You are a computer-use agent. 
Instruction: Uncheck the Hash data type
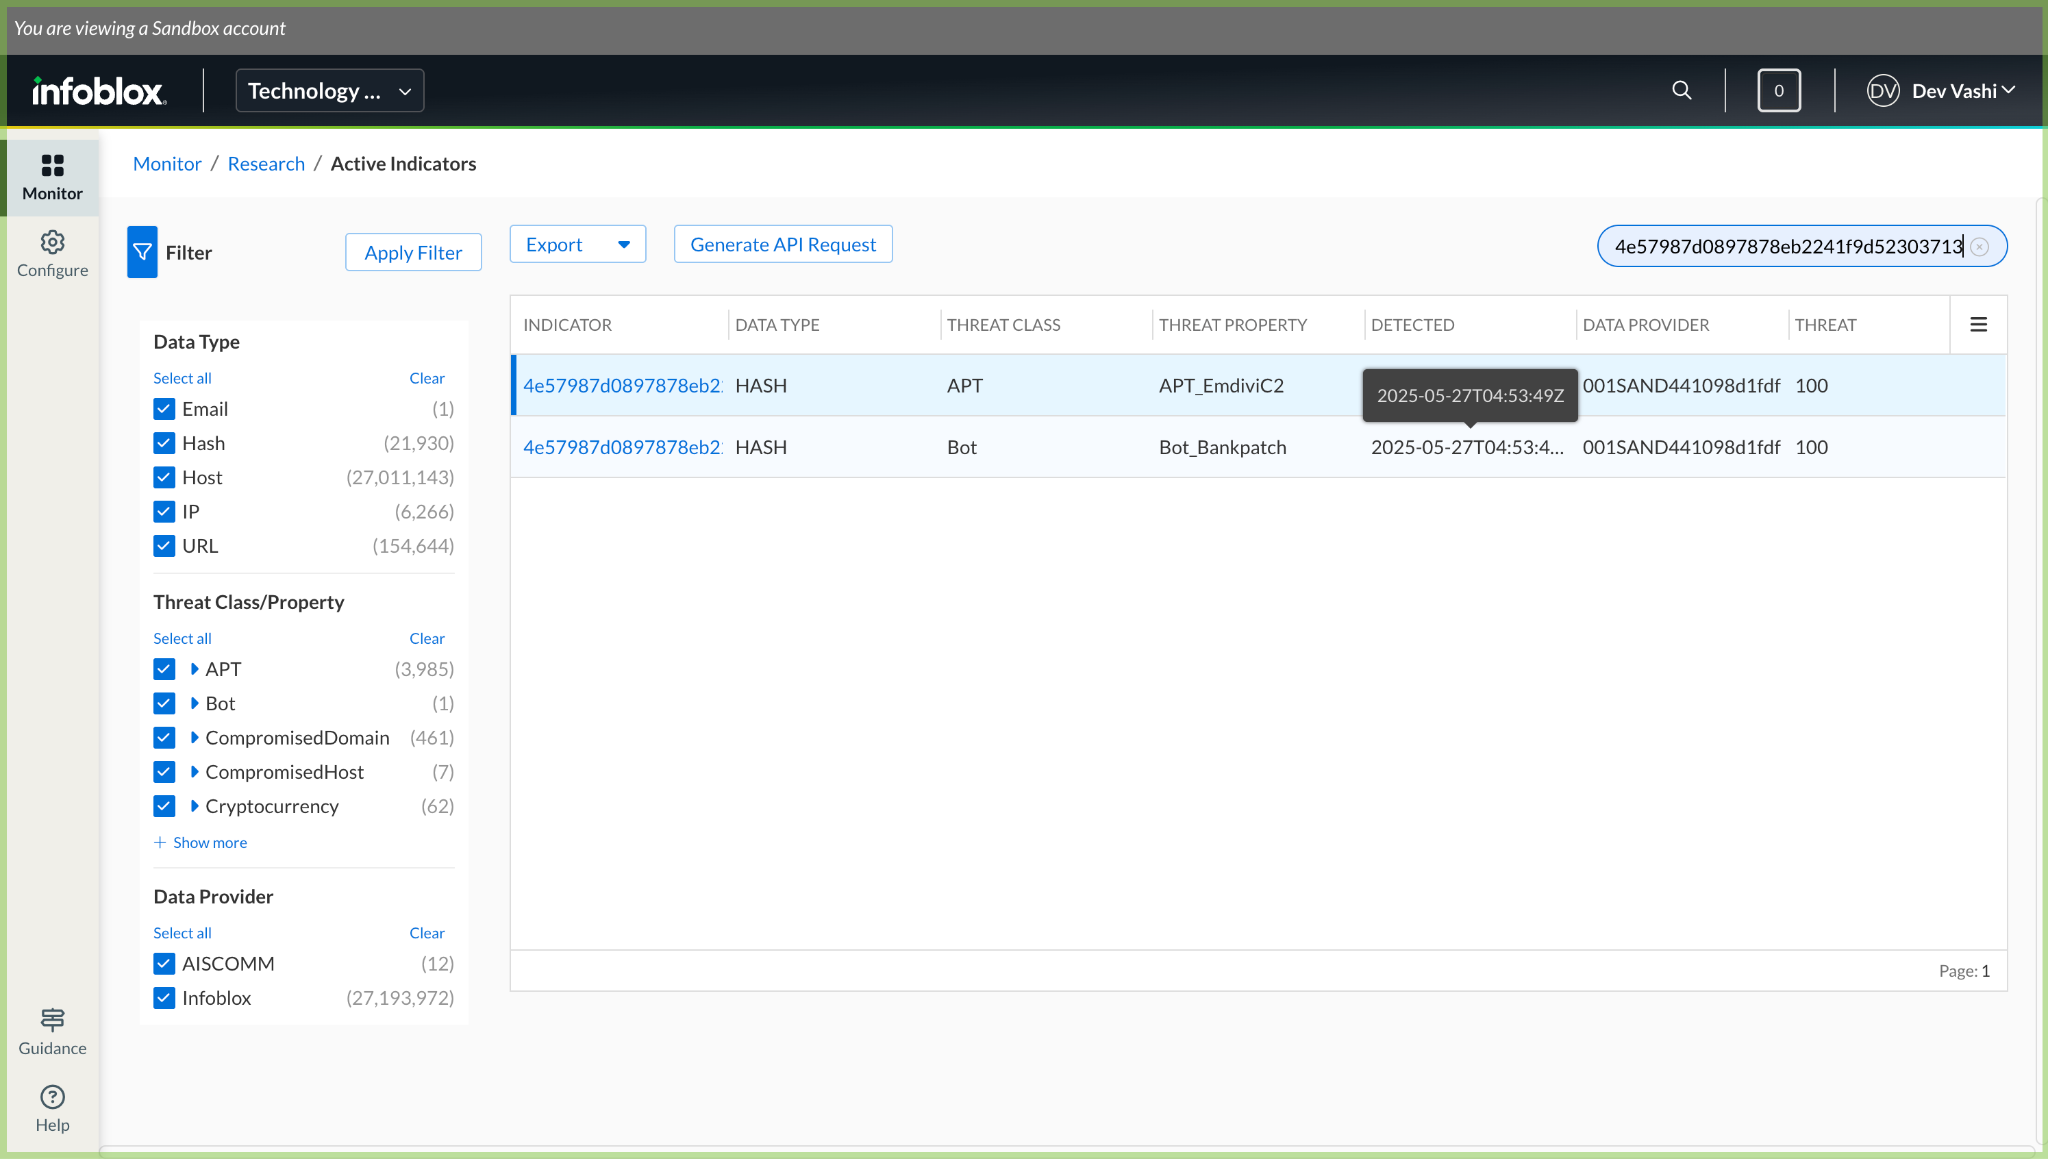[x=164, y=443]
